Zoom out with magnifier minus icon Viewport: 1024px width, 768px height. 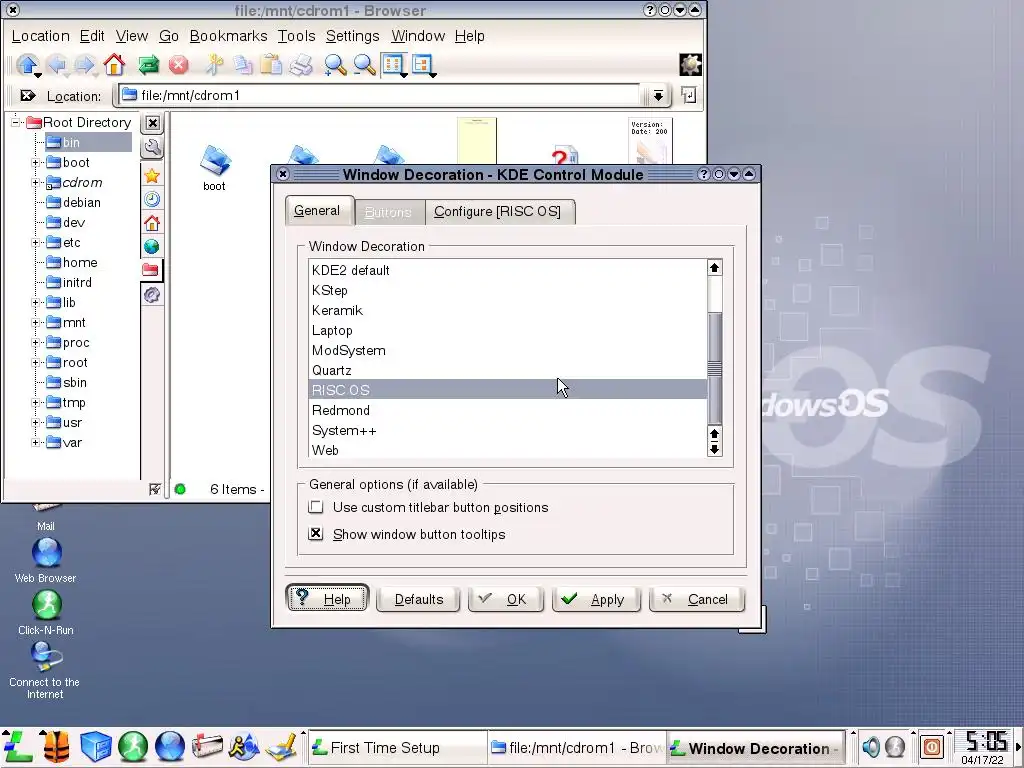point(364,65)
